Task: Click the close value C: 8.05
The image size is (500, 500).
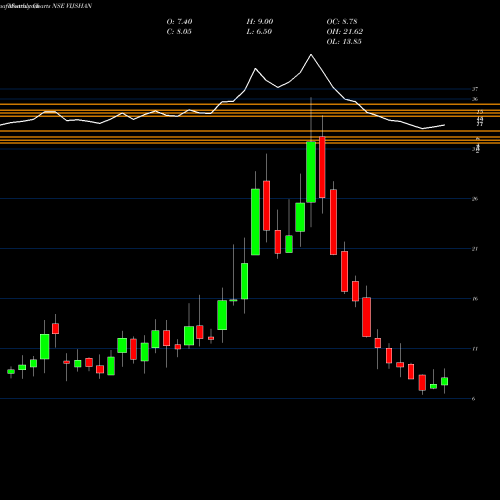Action: (x=179, y=32)
